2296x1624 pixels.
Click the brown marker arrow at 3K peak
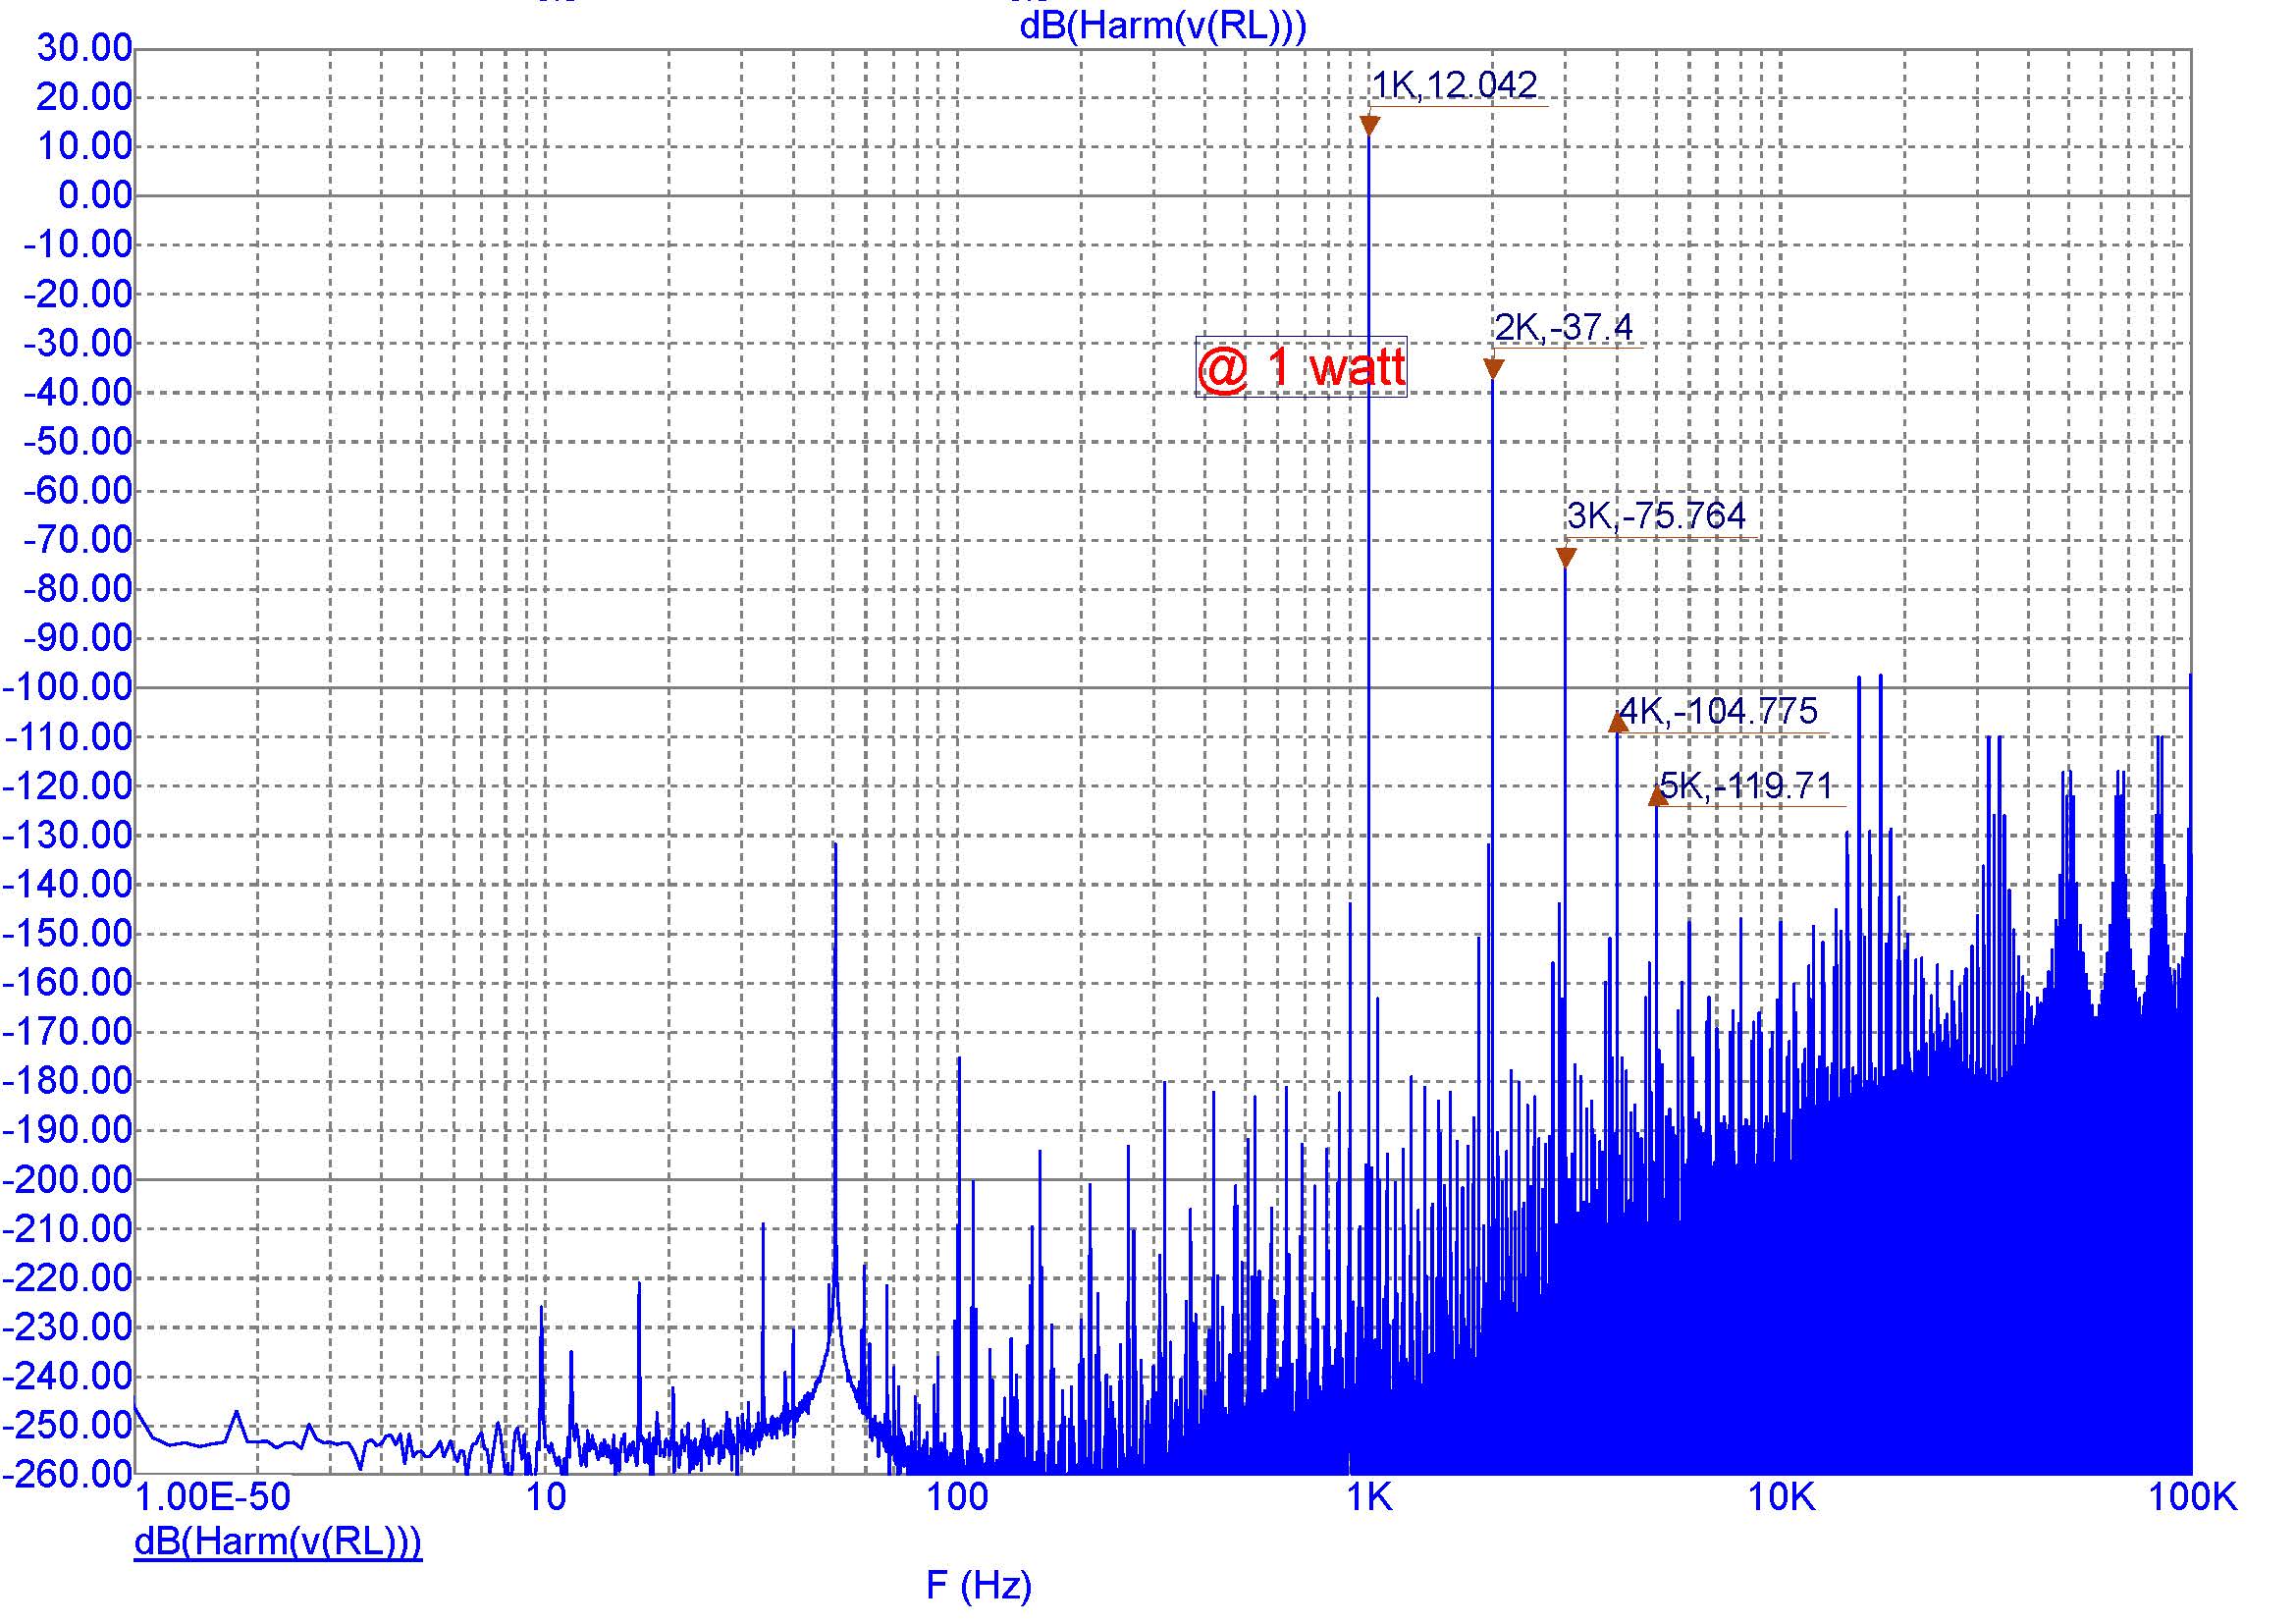[1566, 558]
